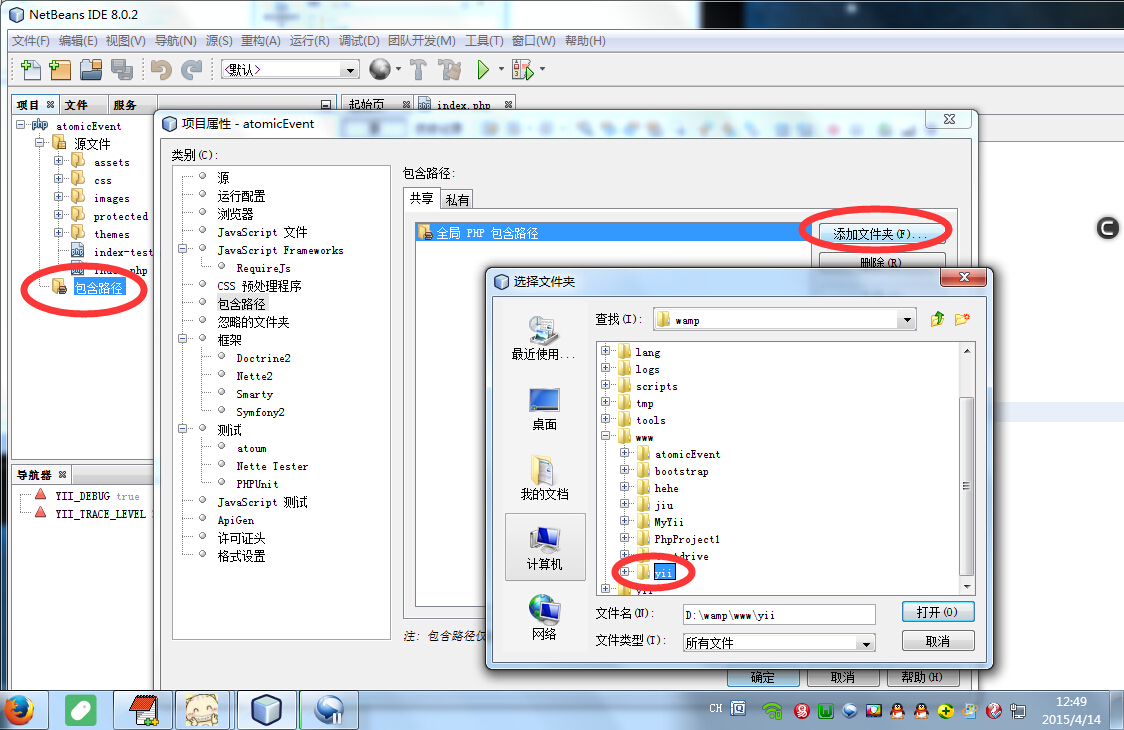The image size is (1124, 730).
Task: Click the Redo toolbar icon
Action: pos(191,70)
